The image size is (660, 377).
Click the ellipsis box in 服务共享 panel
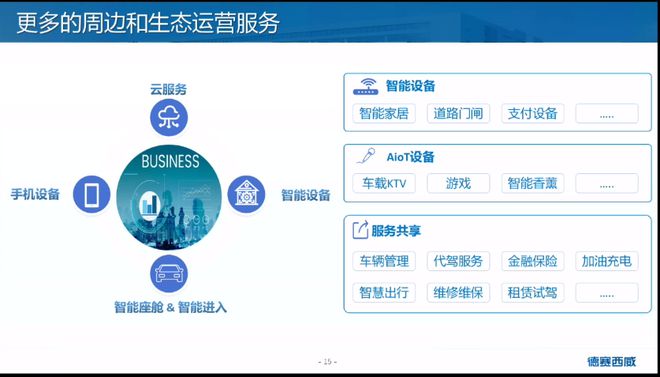click(607, 292)
